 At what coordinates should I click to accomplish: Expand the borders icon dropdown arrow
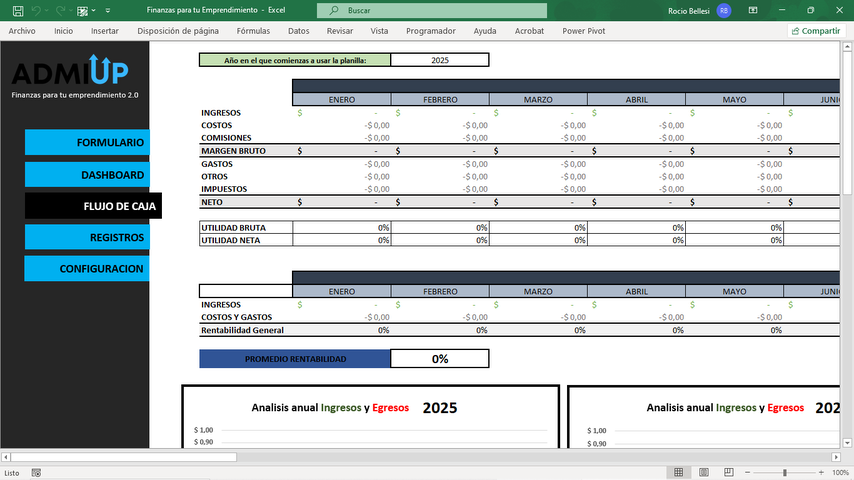pos(94,10)
